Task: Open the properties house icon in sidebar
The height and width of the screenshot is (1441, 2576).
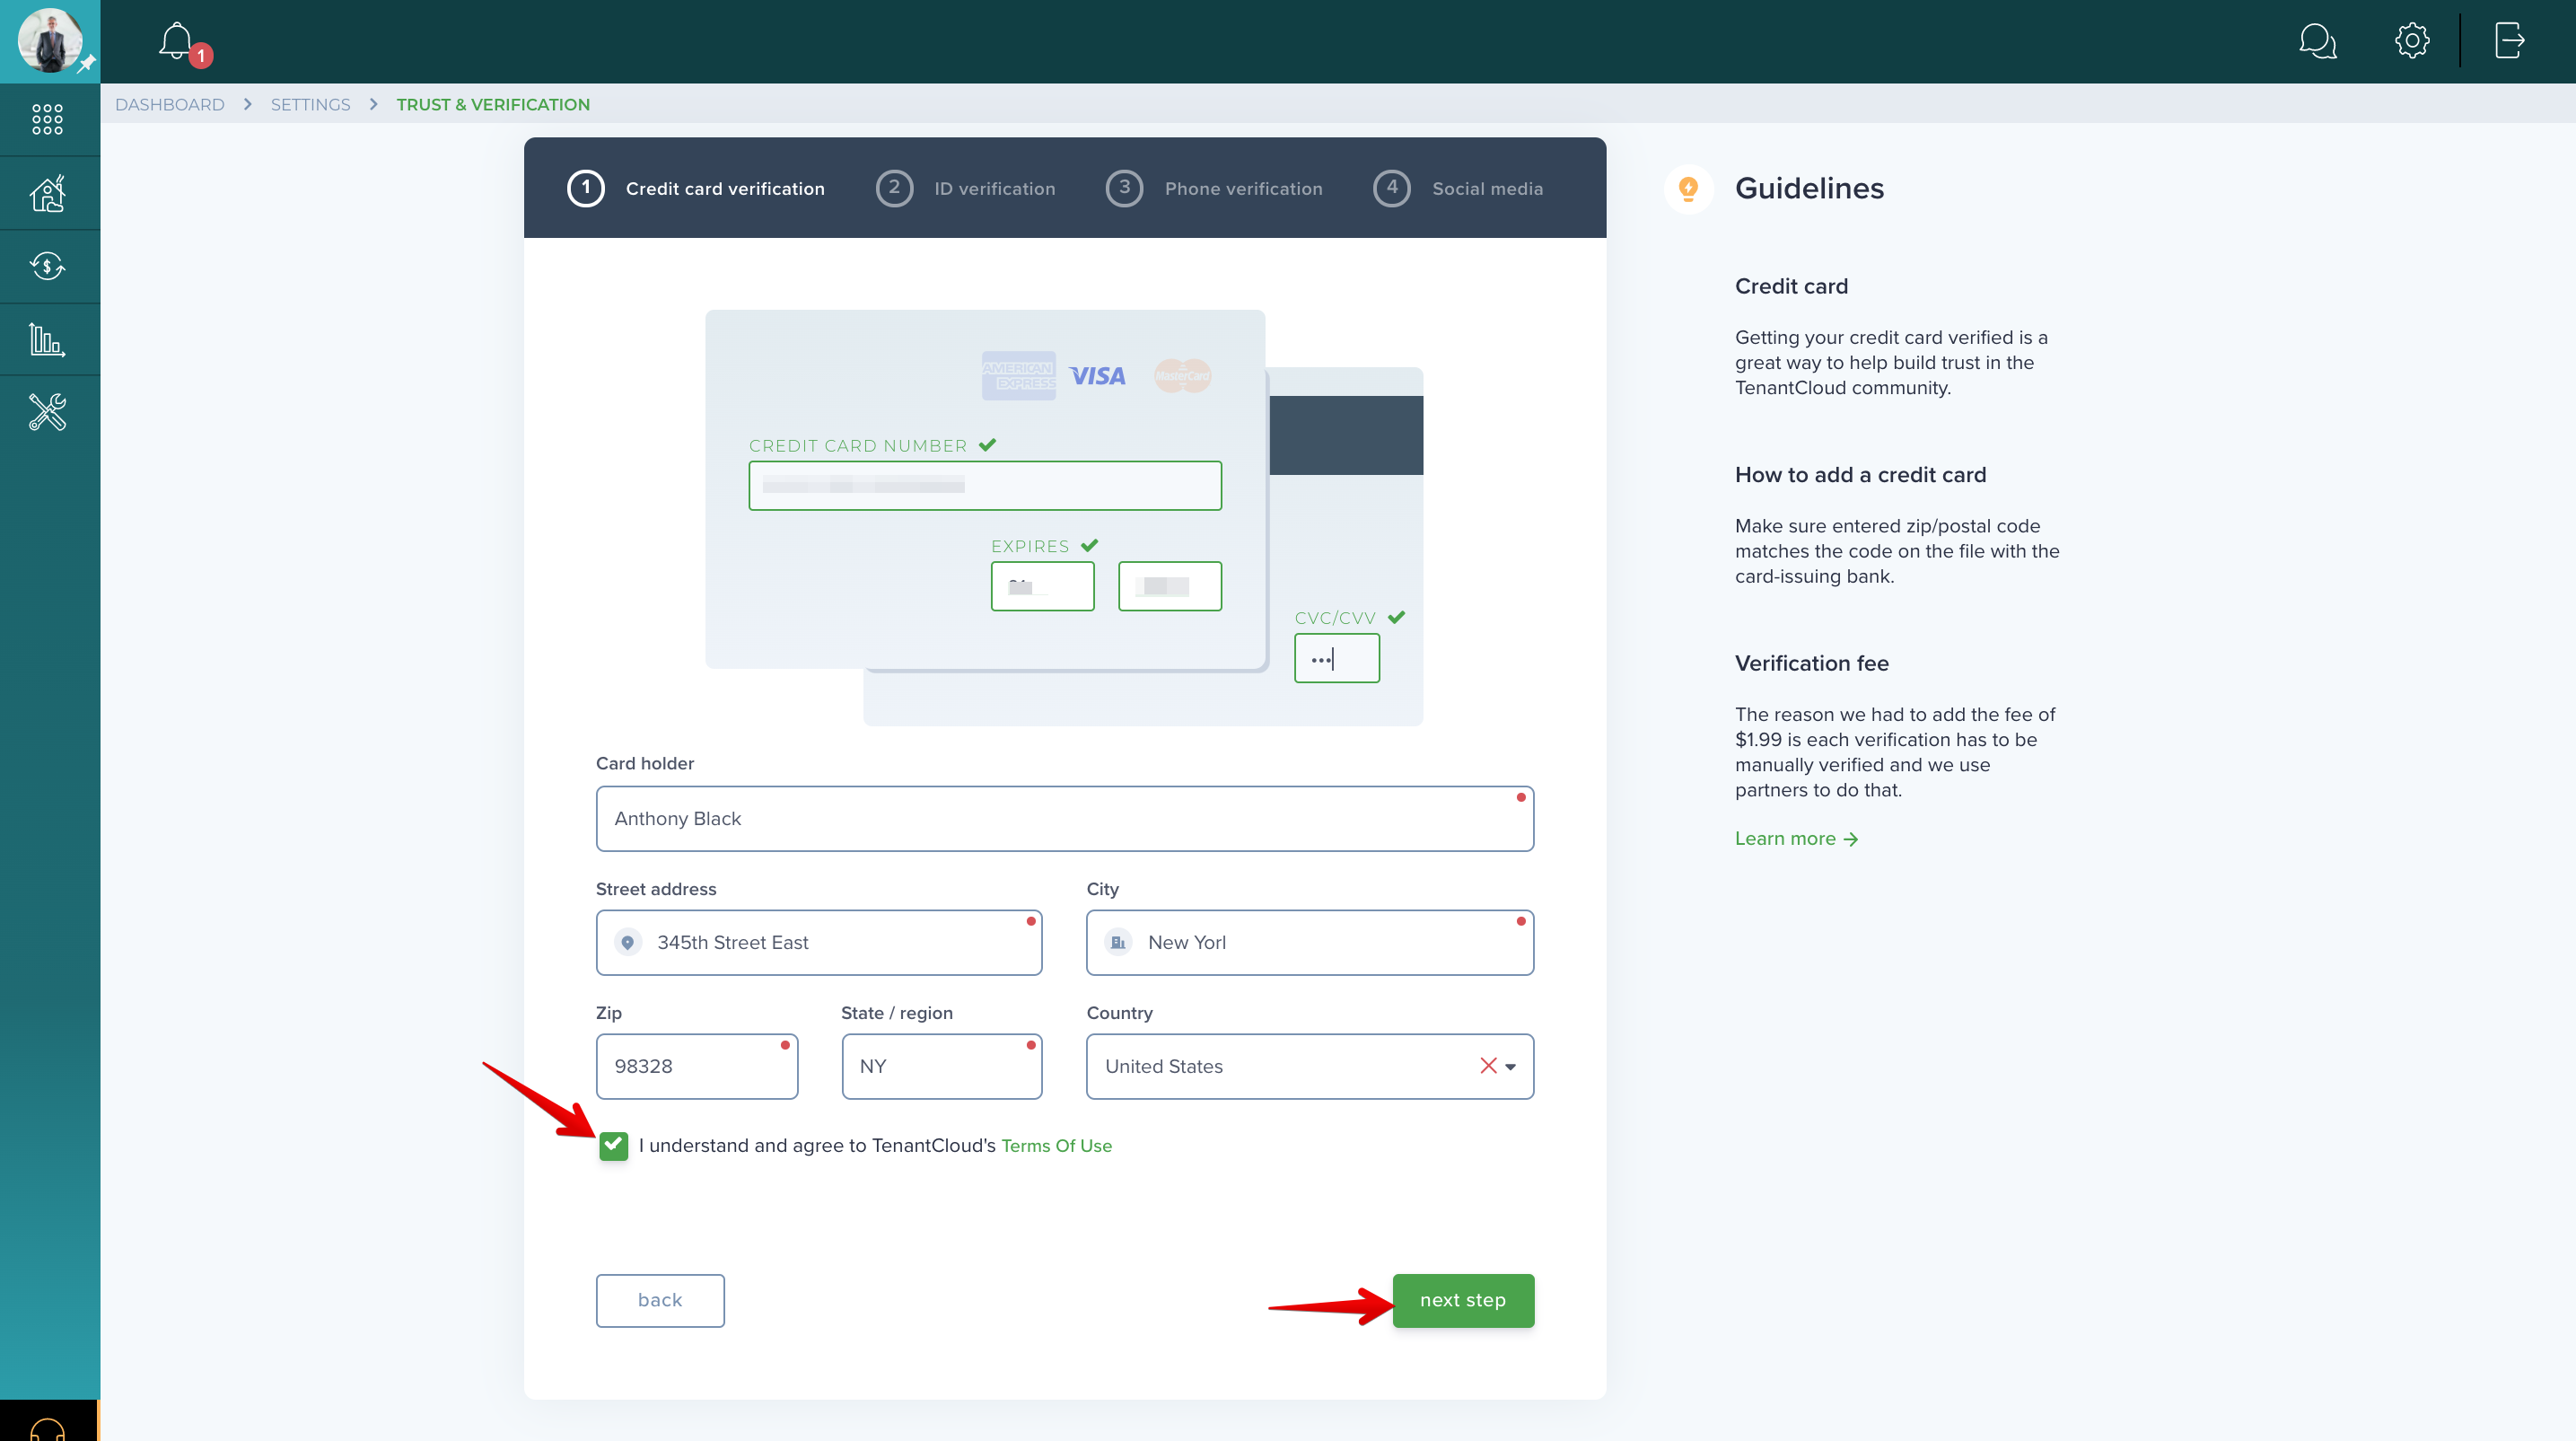Action: [x=47, y=193]
